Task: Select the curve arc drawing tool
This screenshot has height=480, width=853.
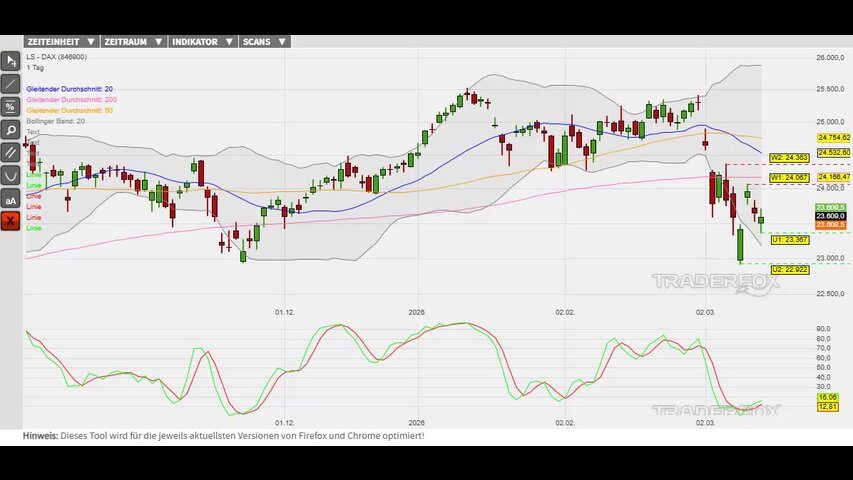Action: 10,175
